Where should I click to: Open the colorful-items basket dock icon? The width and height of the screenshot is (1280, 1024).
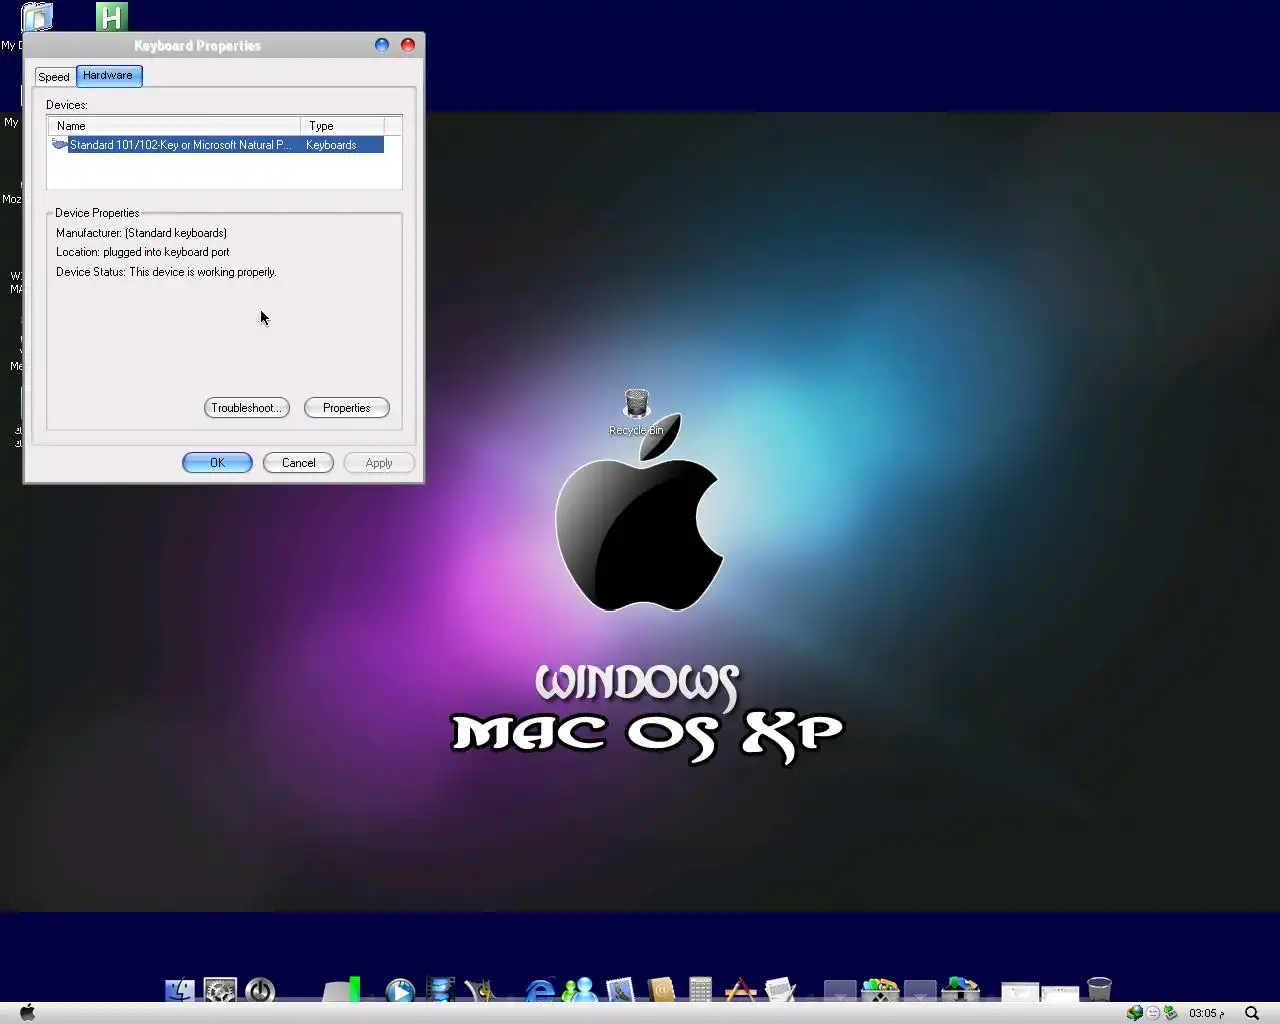tap(880, 990)
